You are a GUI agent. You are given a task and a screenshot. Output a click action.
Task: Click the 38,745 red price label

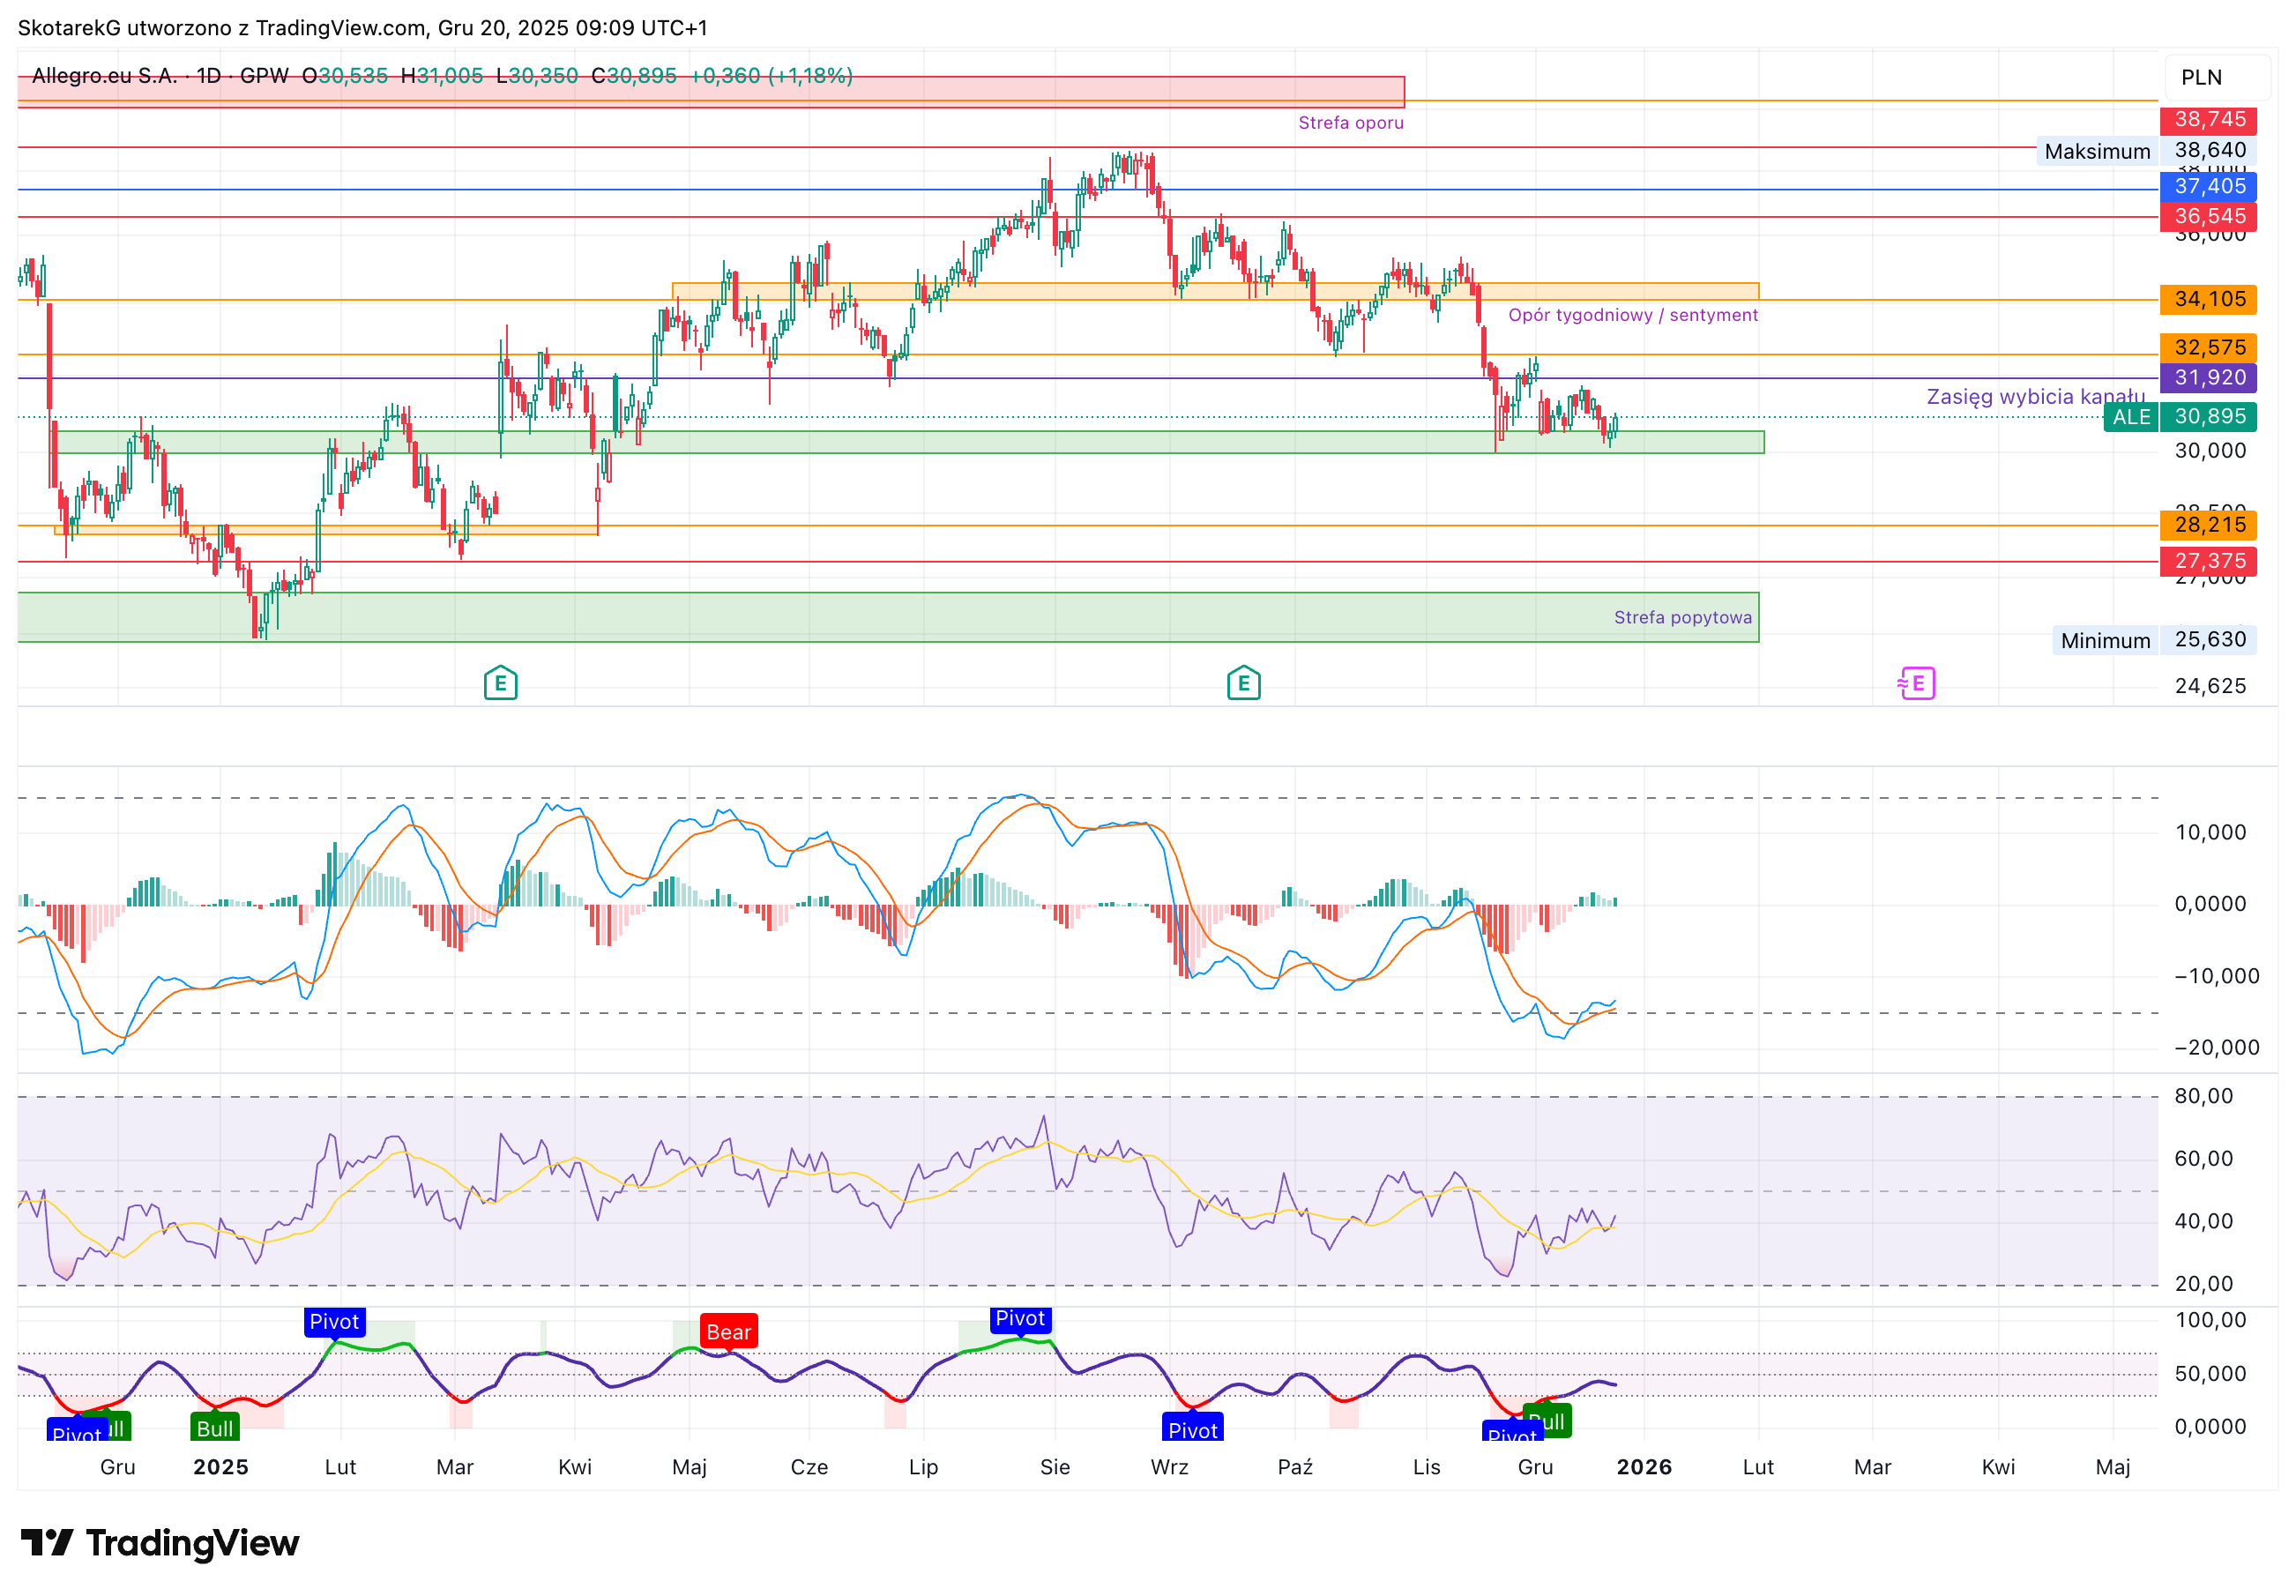[x=2208, y=119]
